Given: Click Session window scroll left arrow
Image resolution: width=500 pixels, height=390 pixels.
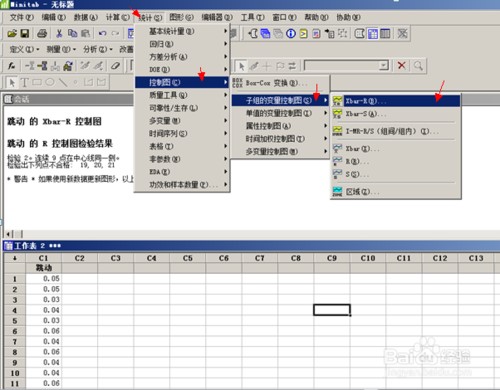Looking at the screenshot, I should tap(8, 234).
